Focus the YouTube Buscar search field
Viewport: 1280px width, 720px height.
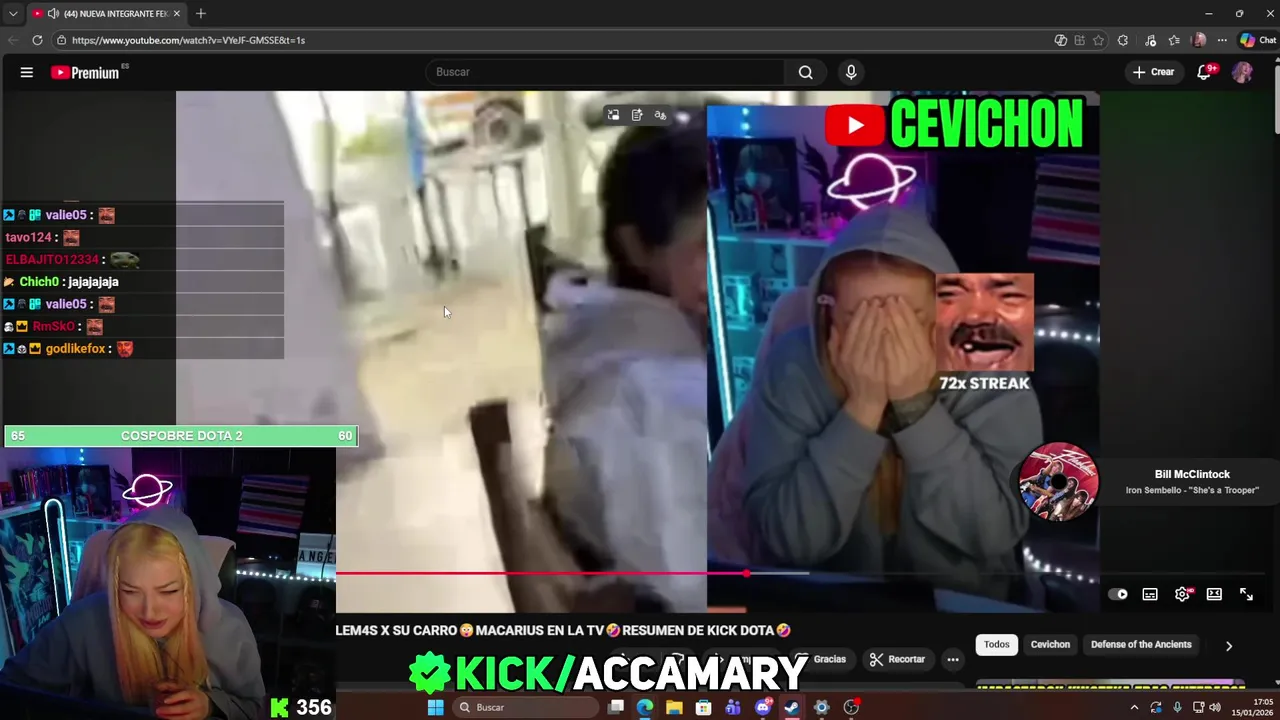[x=605, y=72]
